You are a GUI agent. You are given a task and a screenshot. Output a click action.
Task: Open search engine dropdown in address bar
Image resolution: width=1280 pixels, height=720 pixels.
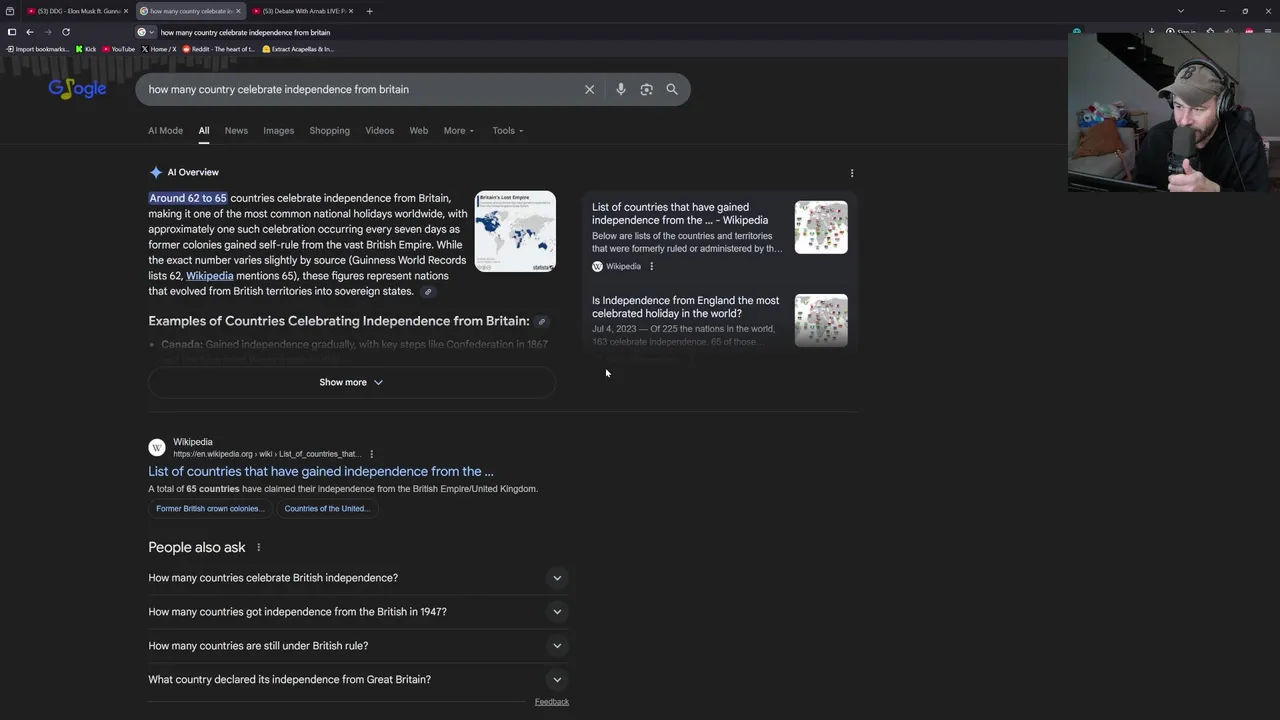pyautogui.click(x=146, y=32)
